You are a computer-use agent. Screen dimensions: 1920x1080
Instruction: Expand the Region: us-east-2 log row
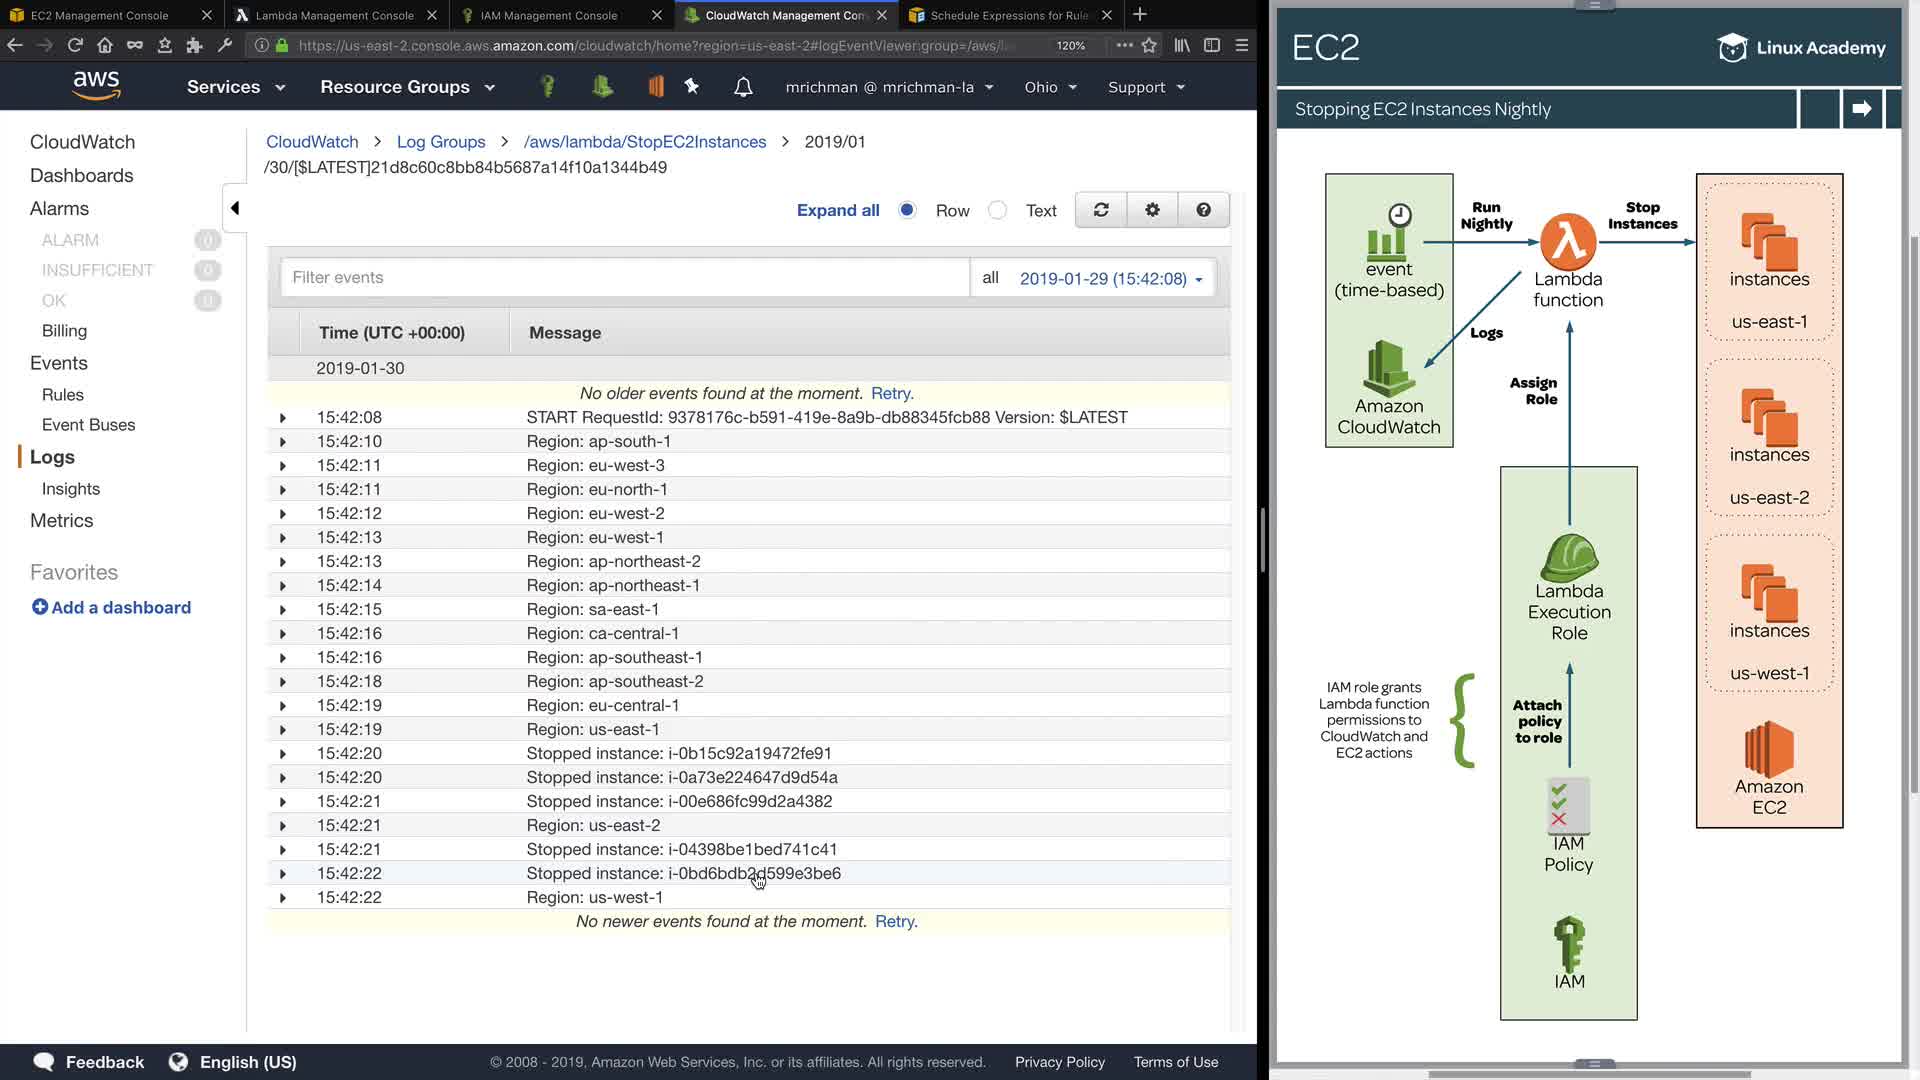[x=283, y=826]
